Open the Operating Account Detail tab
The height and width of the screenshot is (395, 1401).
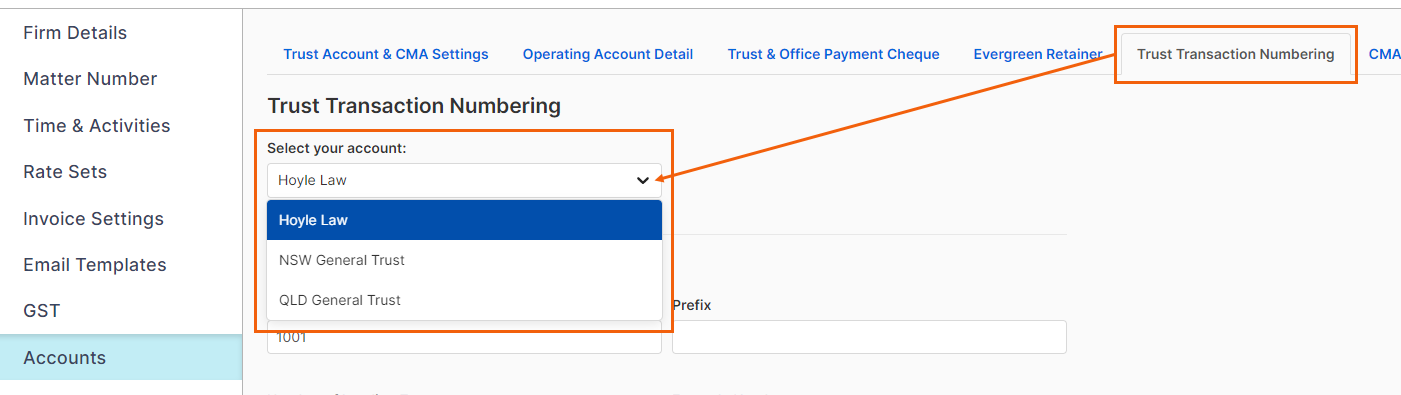[x=608, y=54]
